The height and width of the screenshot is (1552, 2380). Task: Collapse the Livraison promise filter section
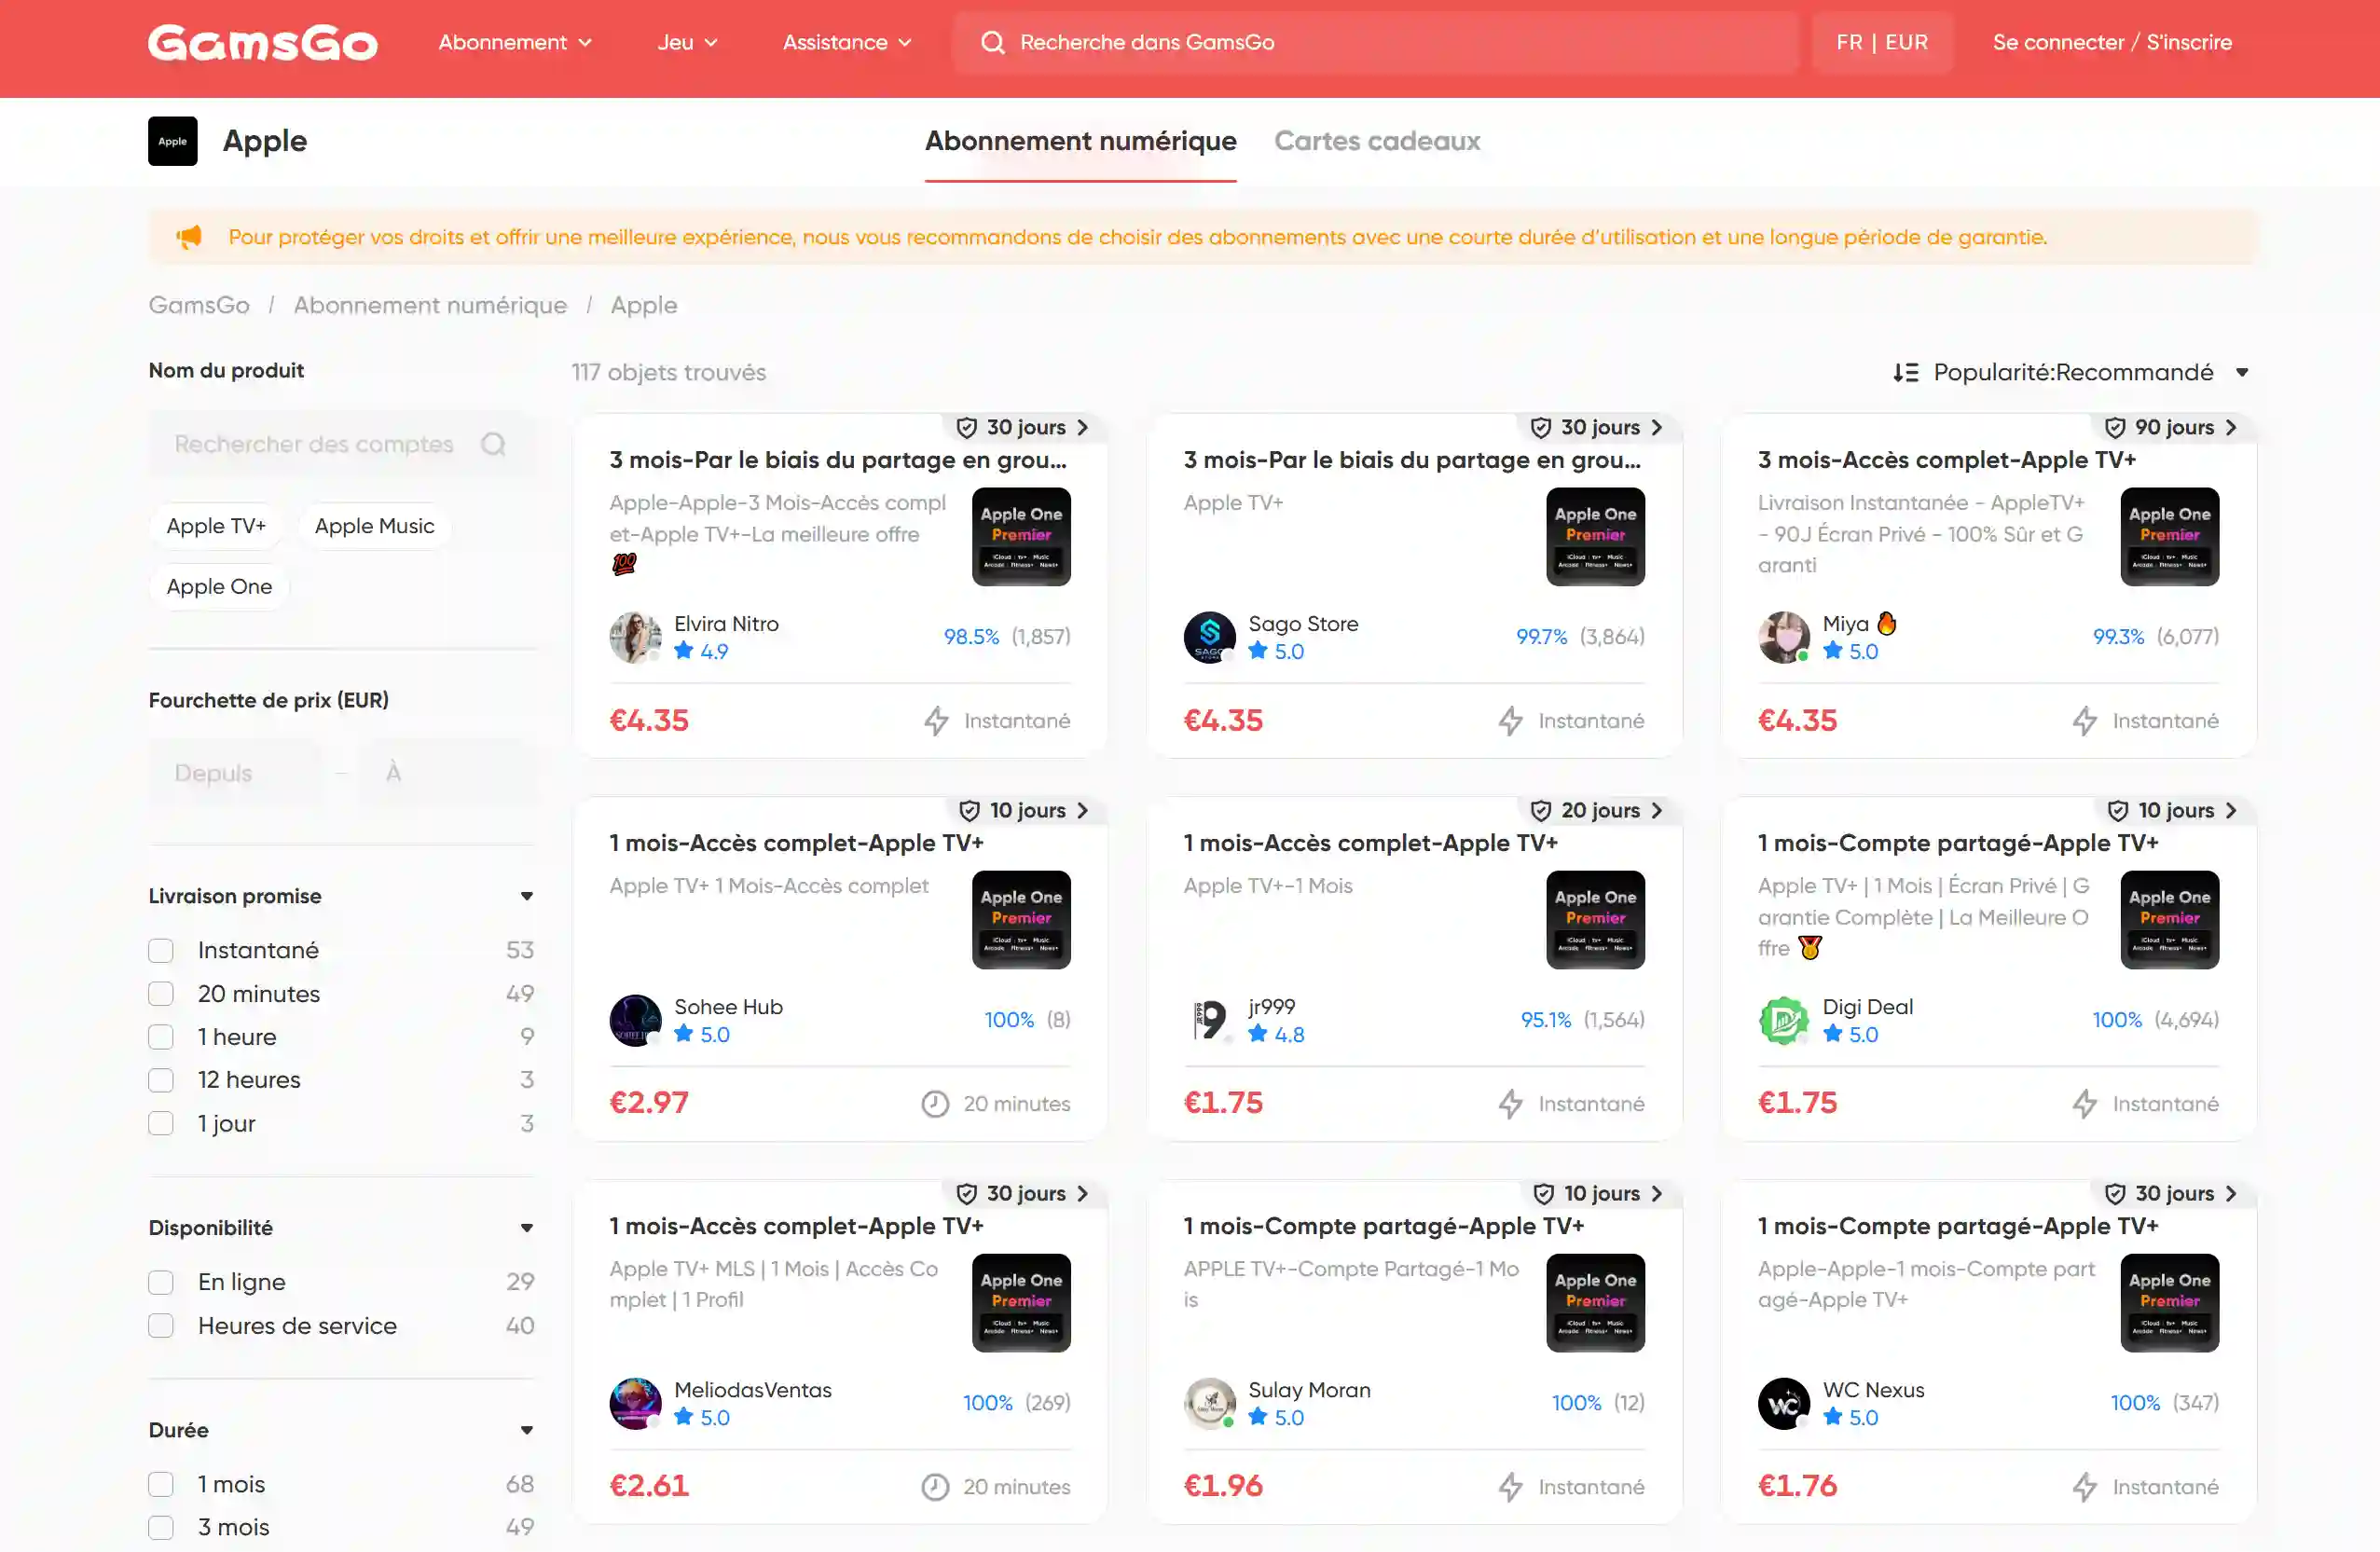point(526,896)
